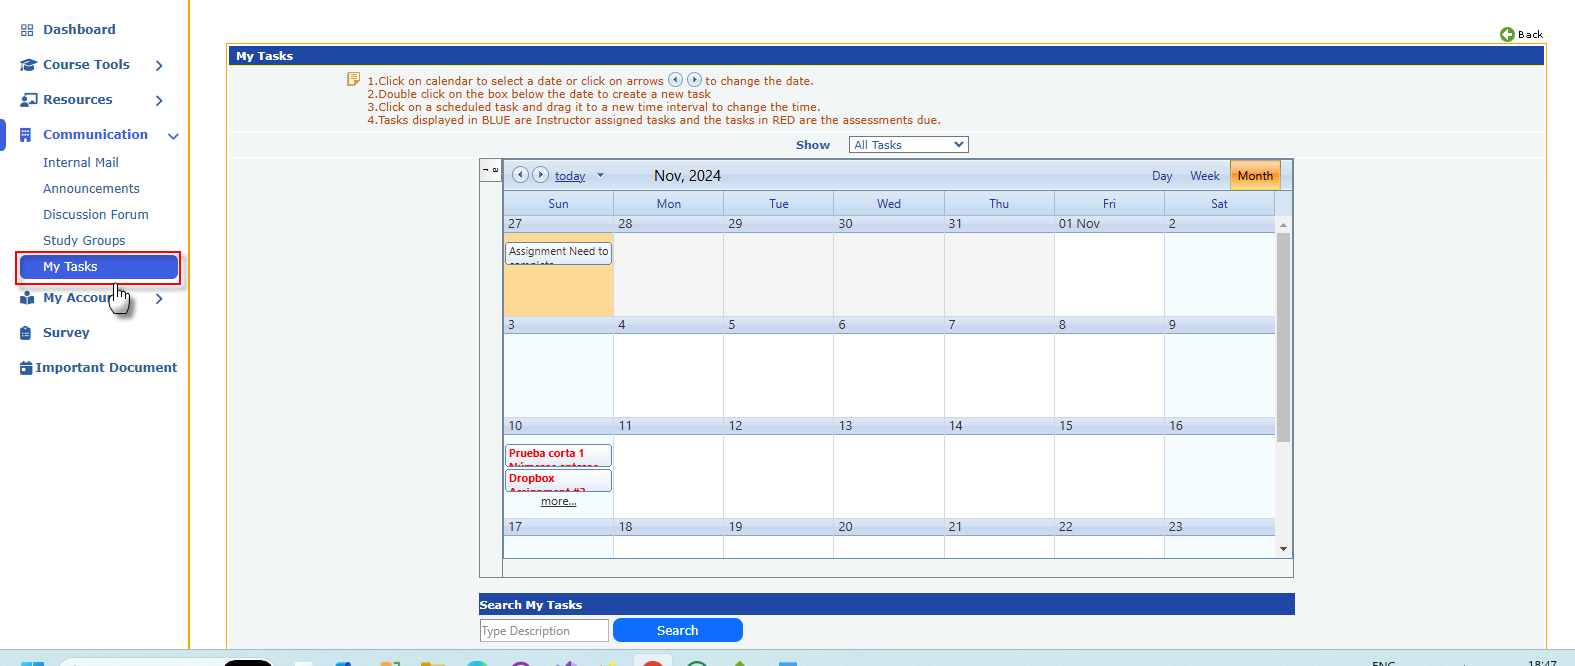Image resolution: width=1575 pixels, height=666 pixels.
Task: Click the Dashboard grid icon
Action: [x=27, y=30]
